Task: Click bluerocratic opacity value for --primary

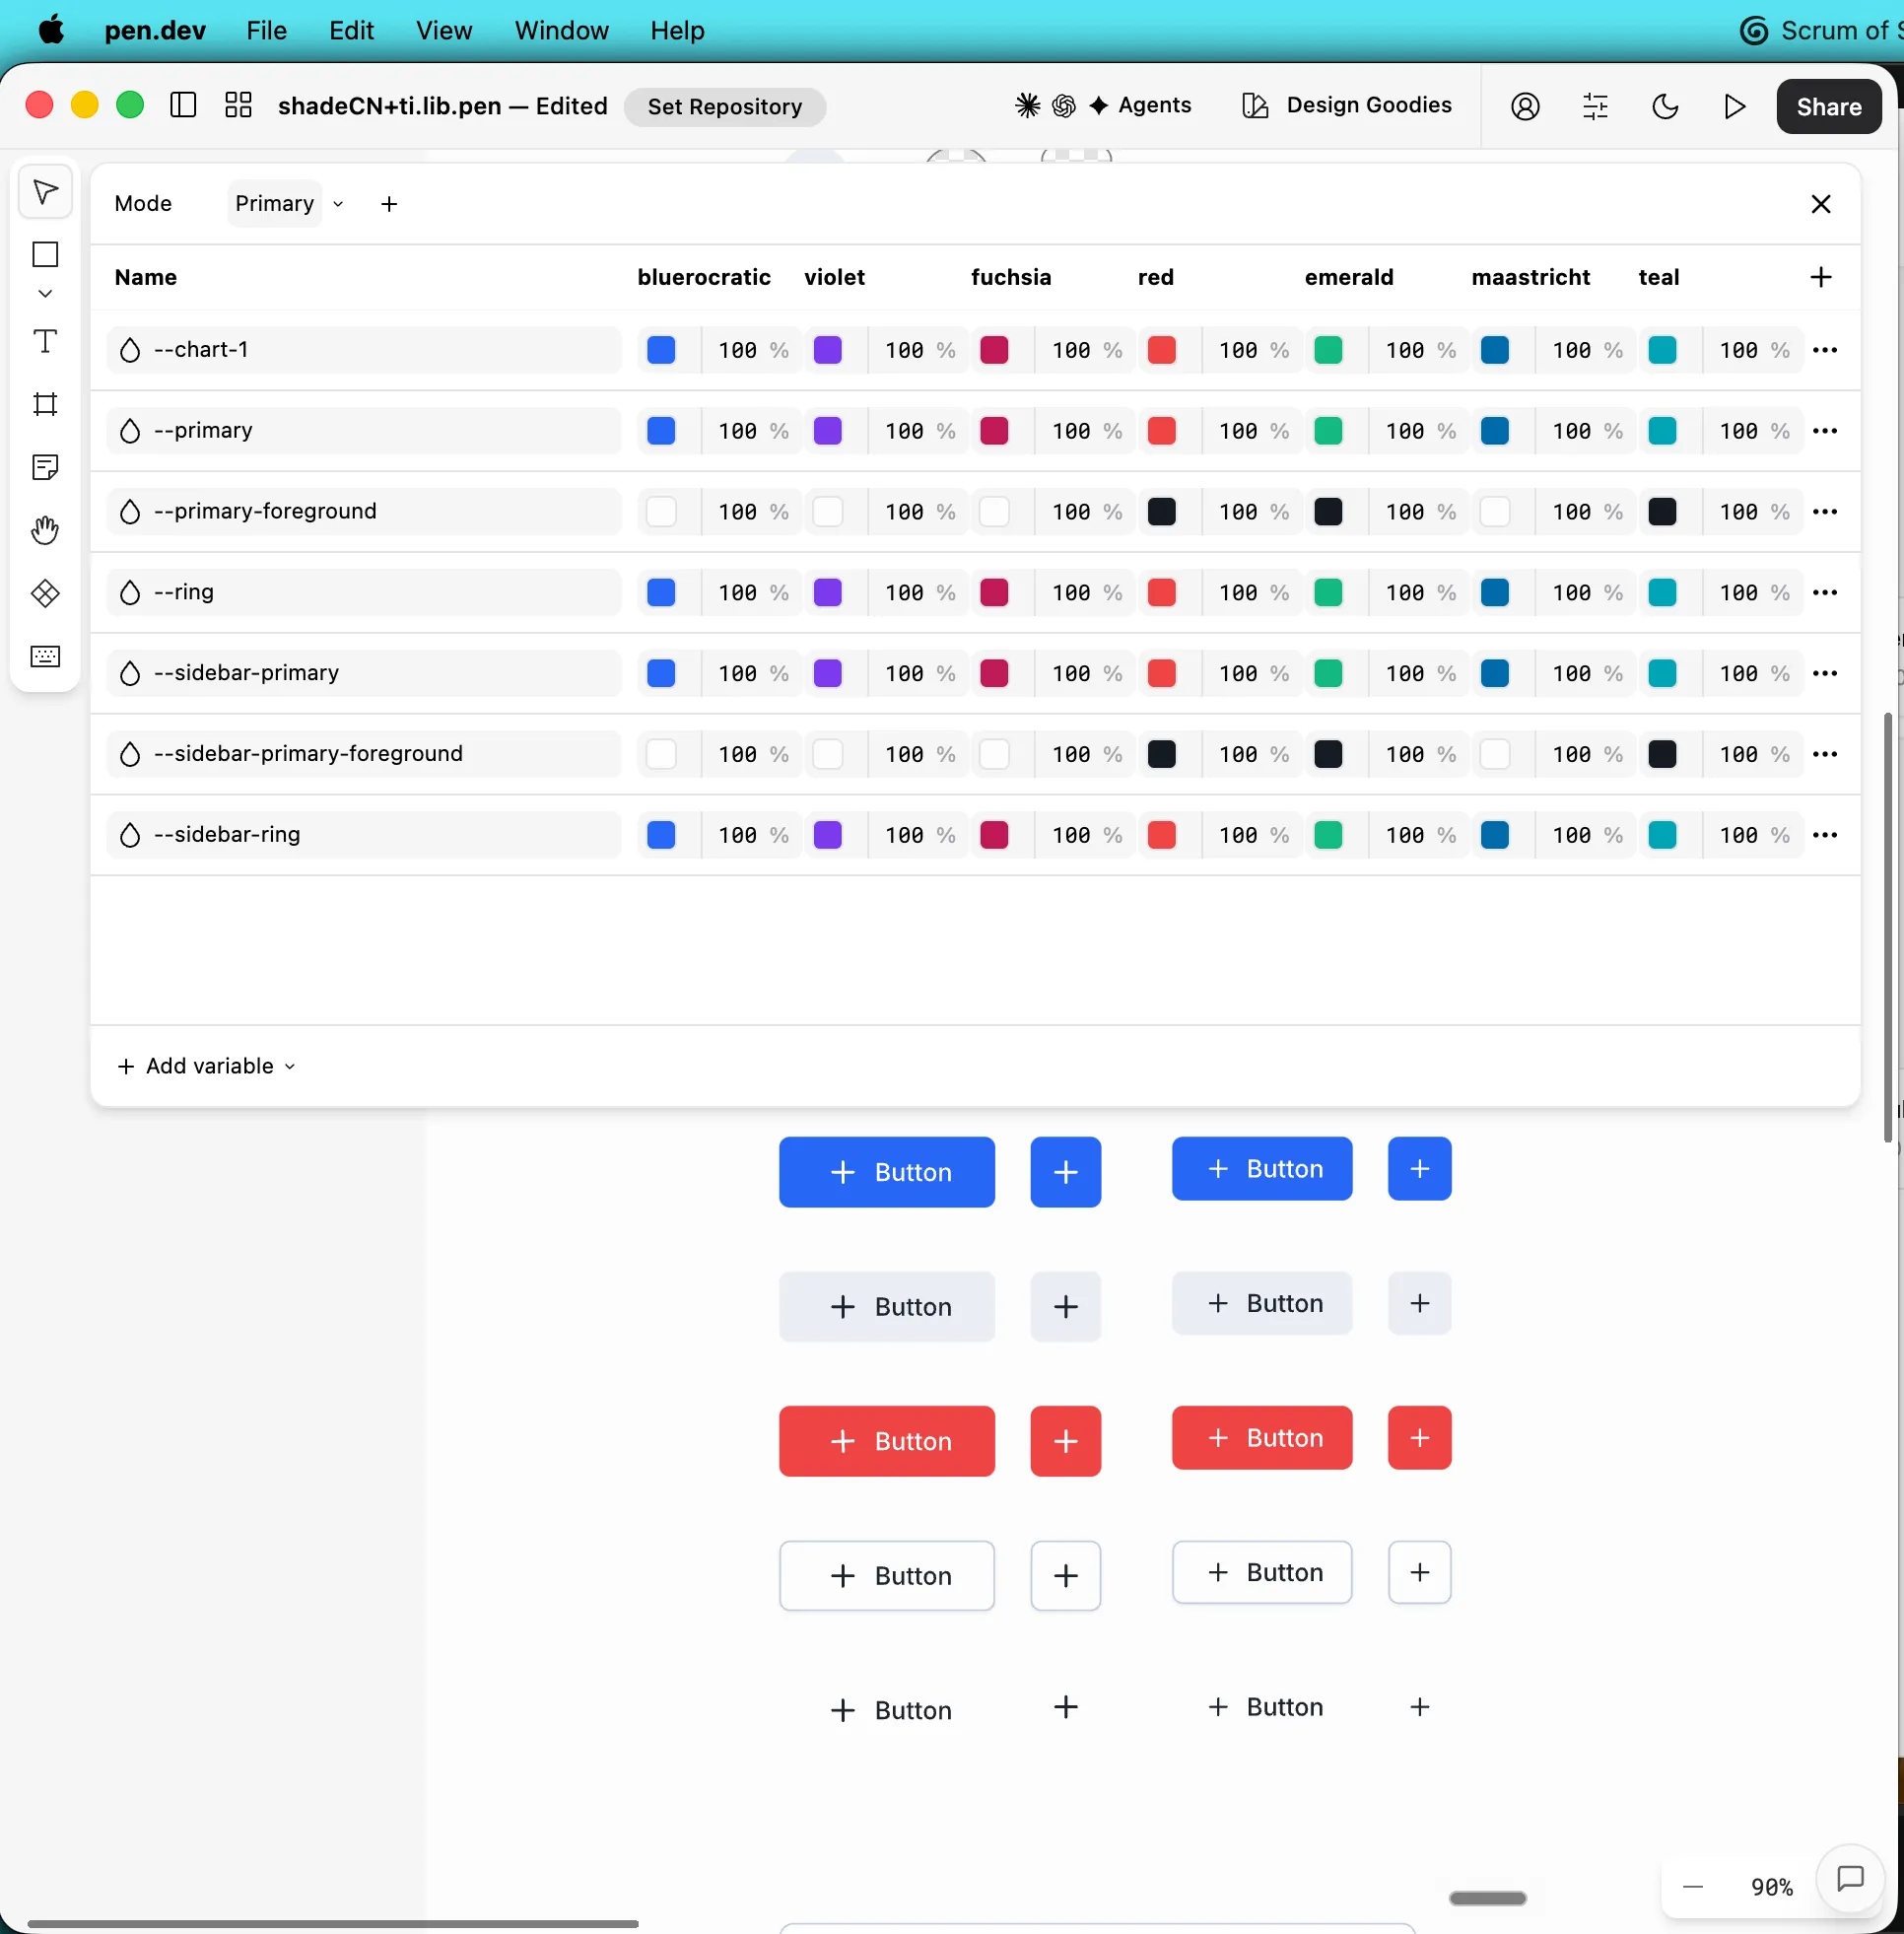Action: (737, 431)
